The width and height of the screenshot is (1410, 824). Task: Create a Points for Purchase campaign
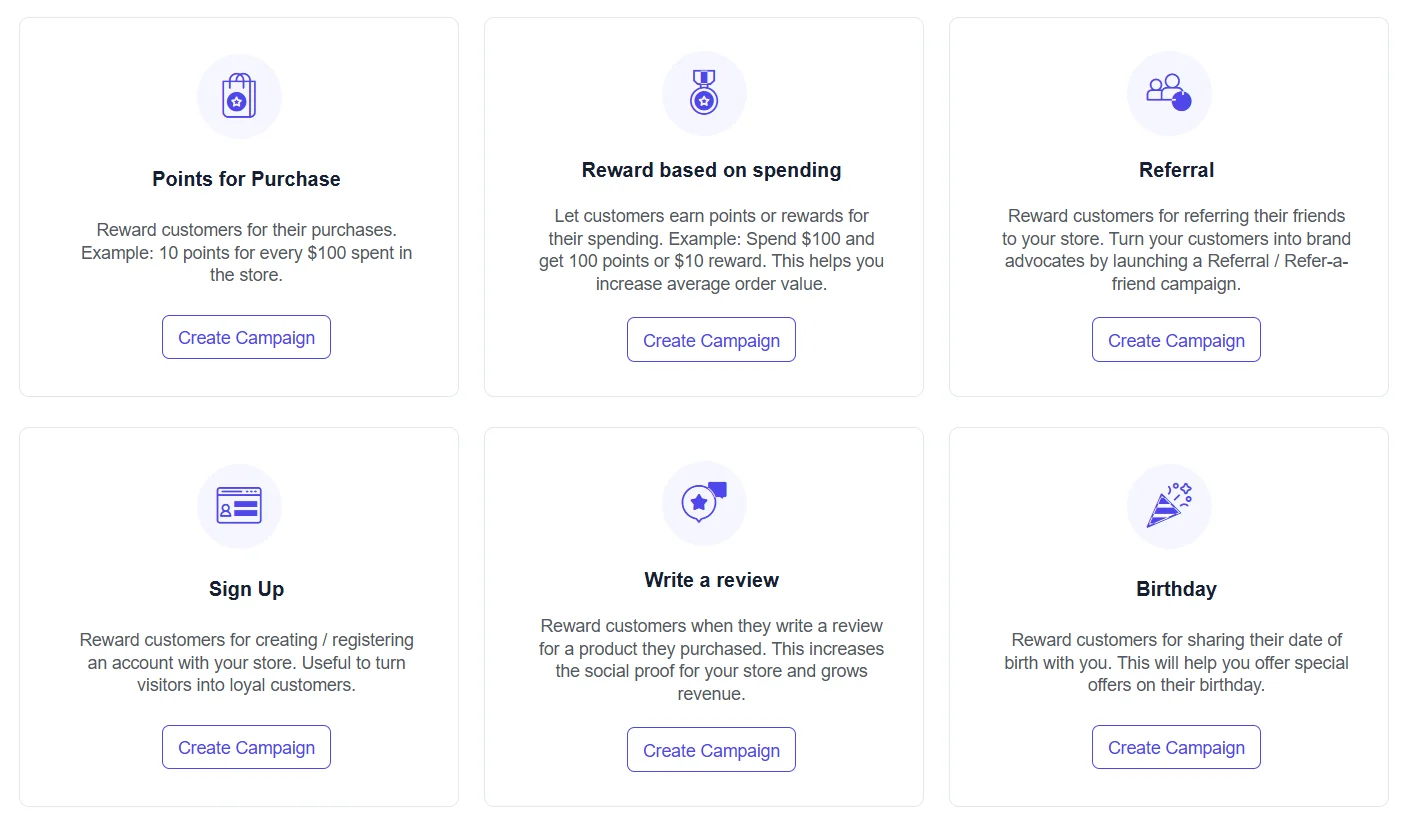tap(246, 338)
